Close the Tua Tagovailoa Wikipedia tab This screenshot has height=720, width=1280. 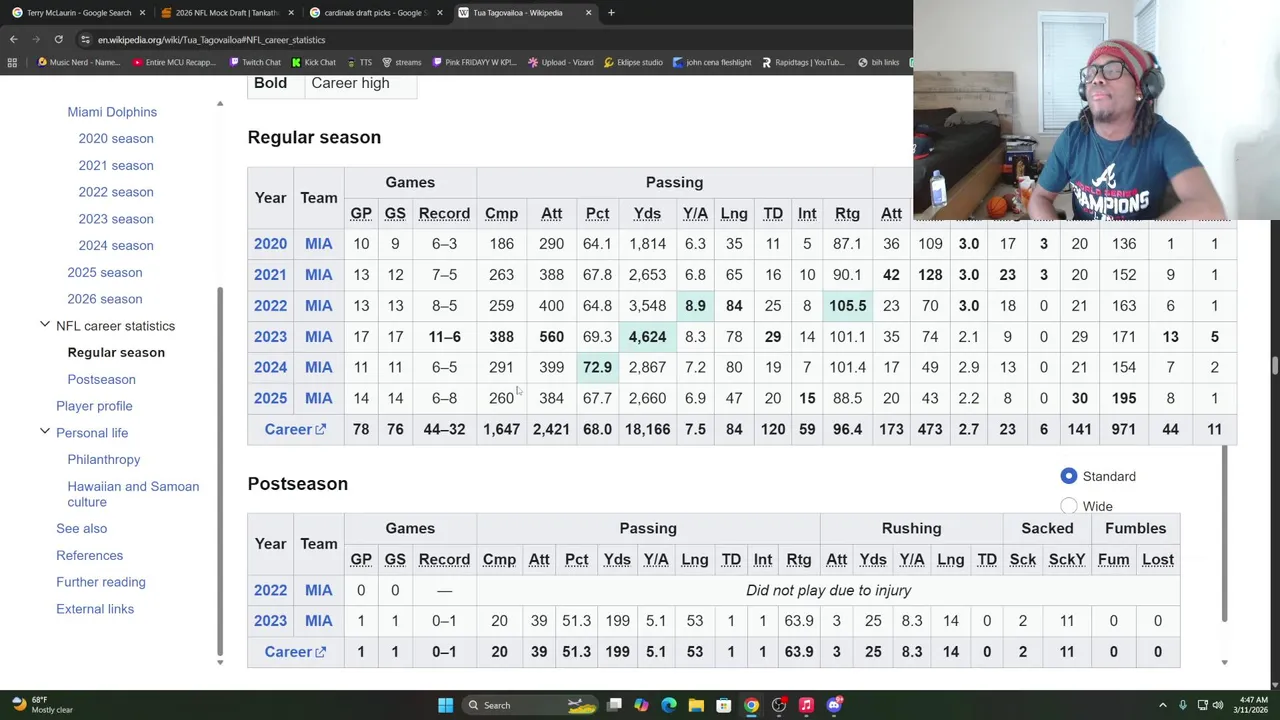pyautogui.click(x=588, y=13)
